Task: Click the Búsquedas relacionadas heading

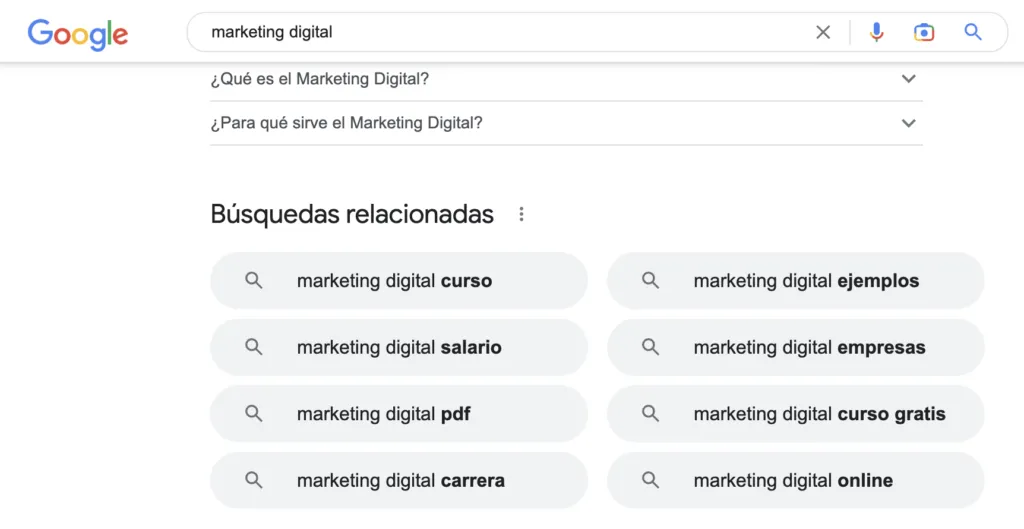Action: pyautogui.click(x=352, y=214)
